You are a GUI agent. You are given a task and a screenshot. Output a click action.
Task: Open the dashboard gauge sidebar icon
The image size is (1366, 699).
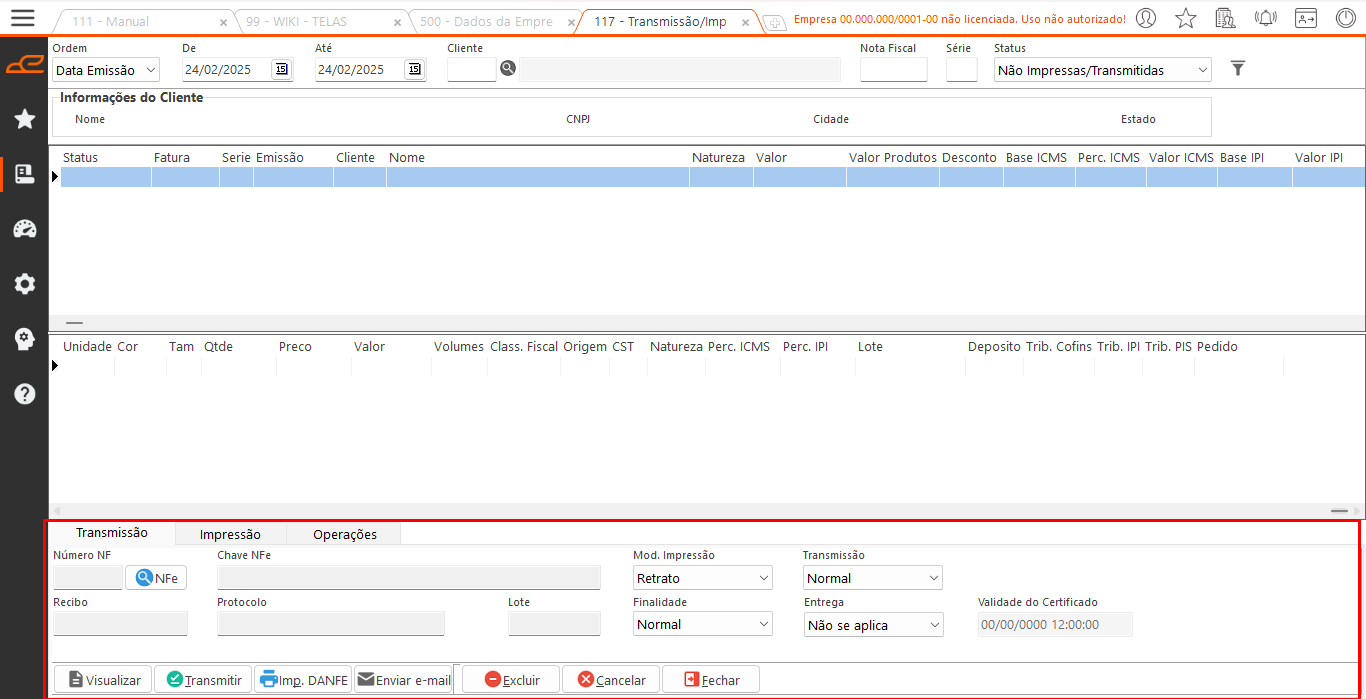coord(25,229)
